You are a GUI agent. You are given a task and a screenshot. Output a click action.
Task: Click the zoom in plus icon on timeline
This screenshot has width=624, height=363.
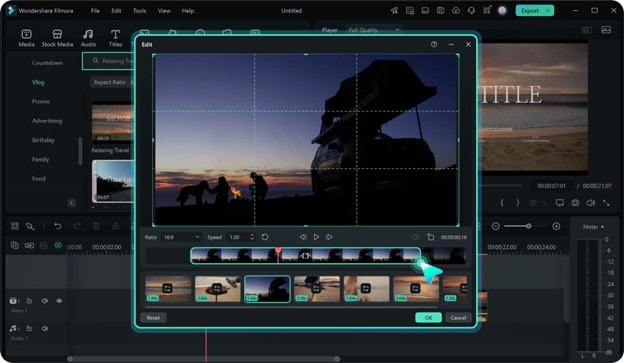[x=556, y=226]
